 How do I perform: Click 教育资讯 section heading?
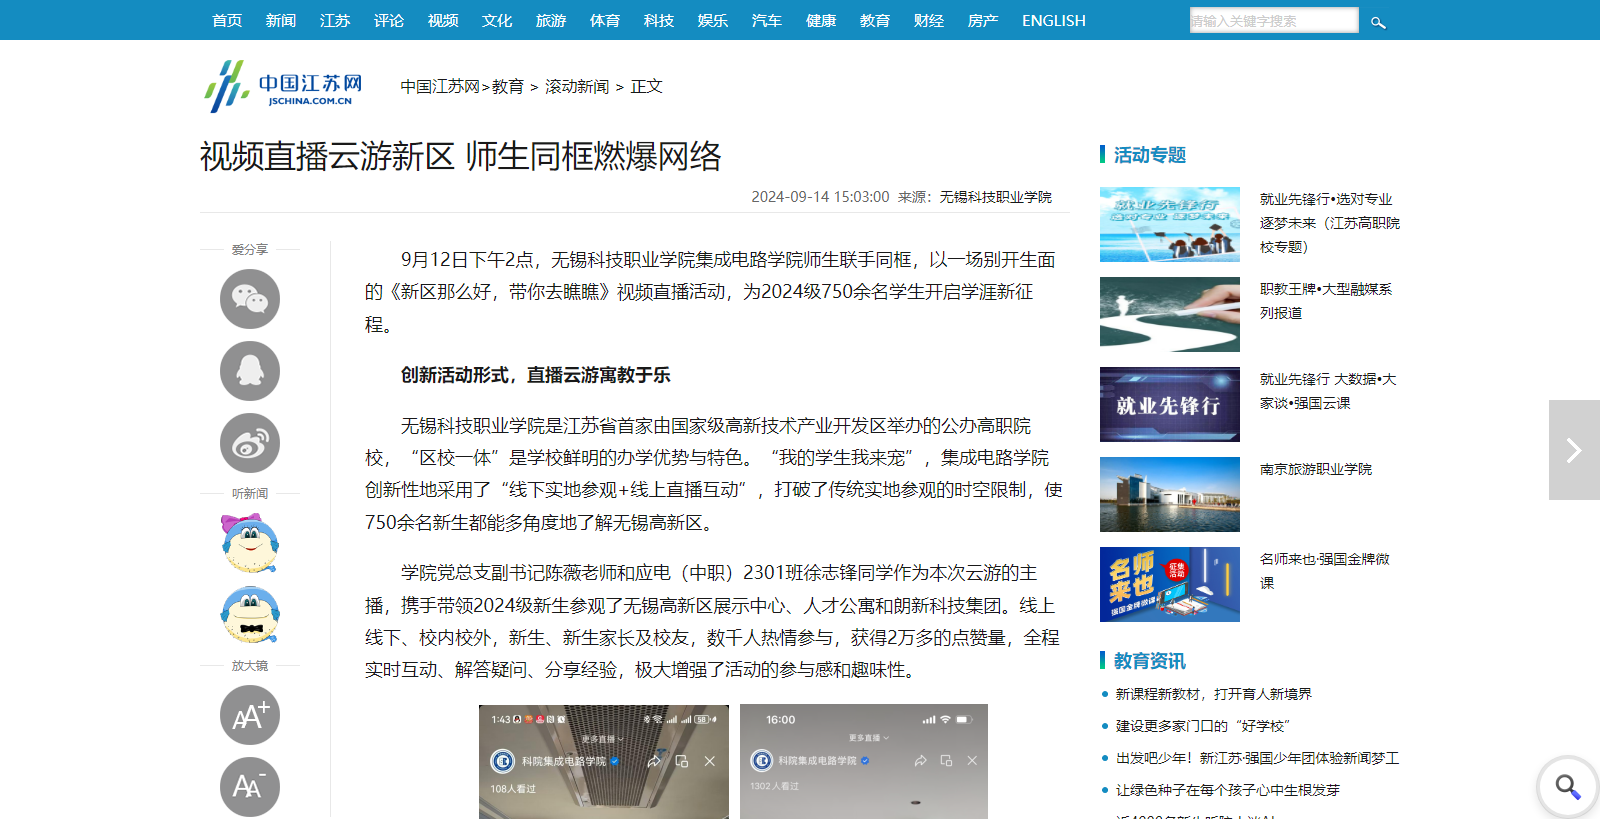[x=1150, y=661]
